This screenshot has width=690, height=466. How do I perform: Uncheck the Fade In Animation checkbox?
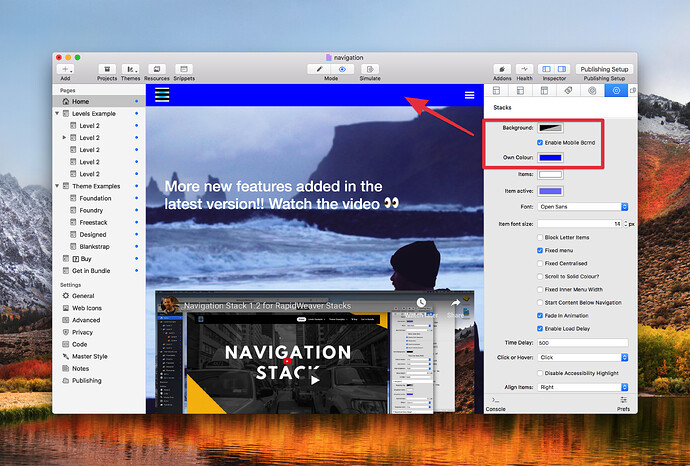(540, 316)
